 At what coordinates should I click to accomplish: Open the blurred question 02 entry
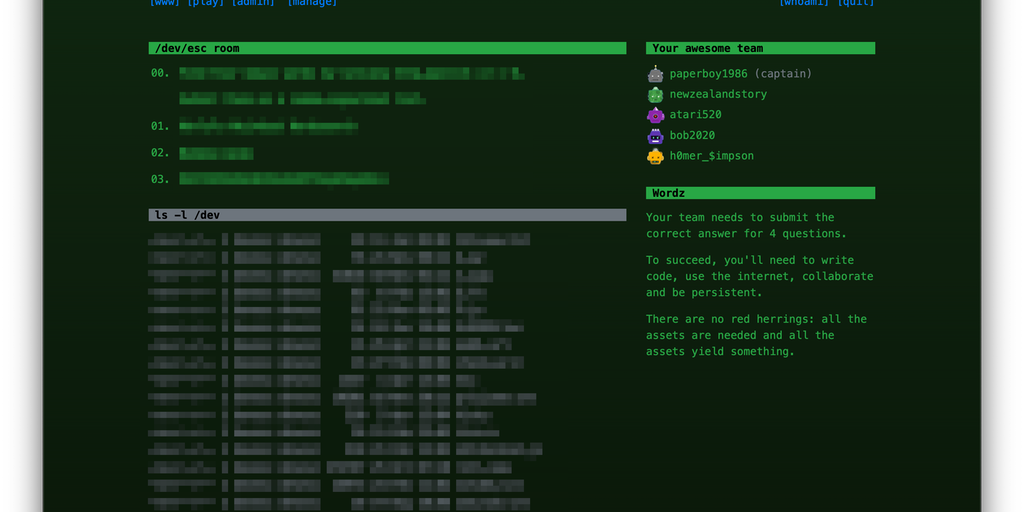click(216, 153)
